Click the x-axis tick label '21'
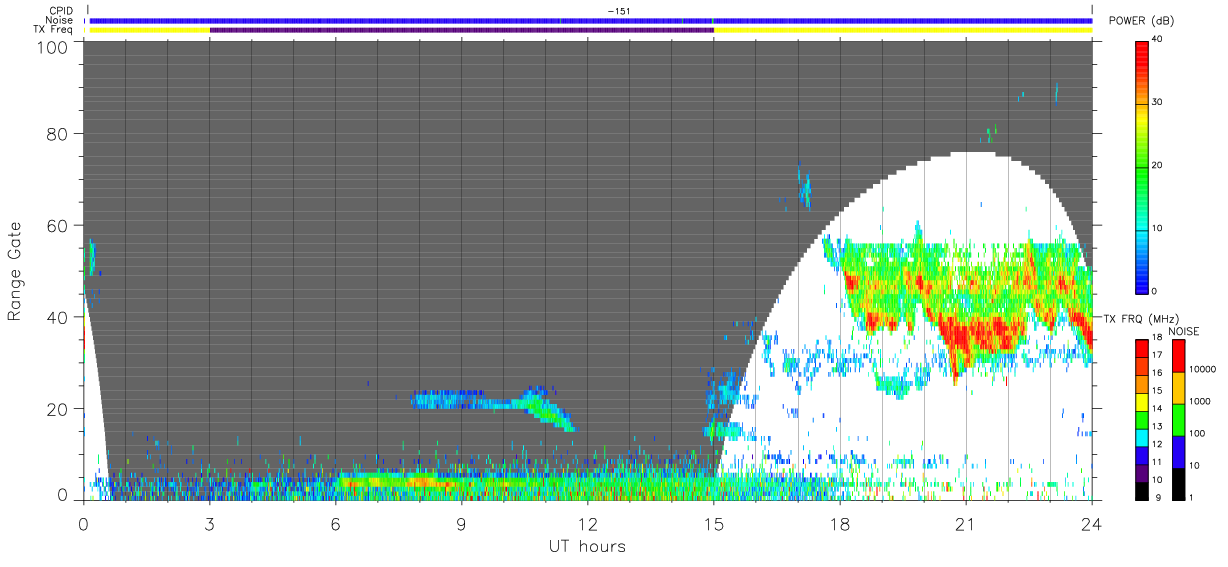The height and width of the screenshot is (567, 1228). 965,523
